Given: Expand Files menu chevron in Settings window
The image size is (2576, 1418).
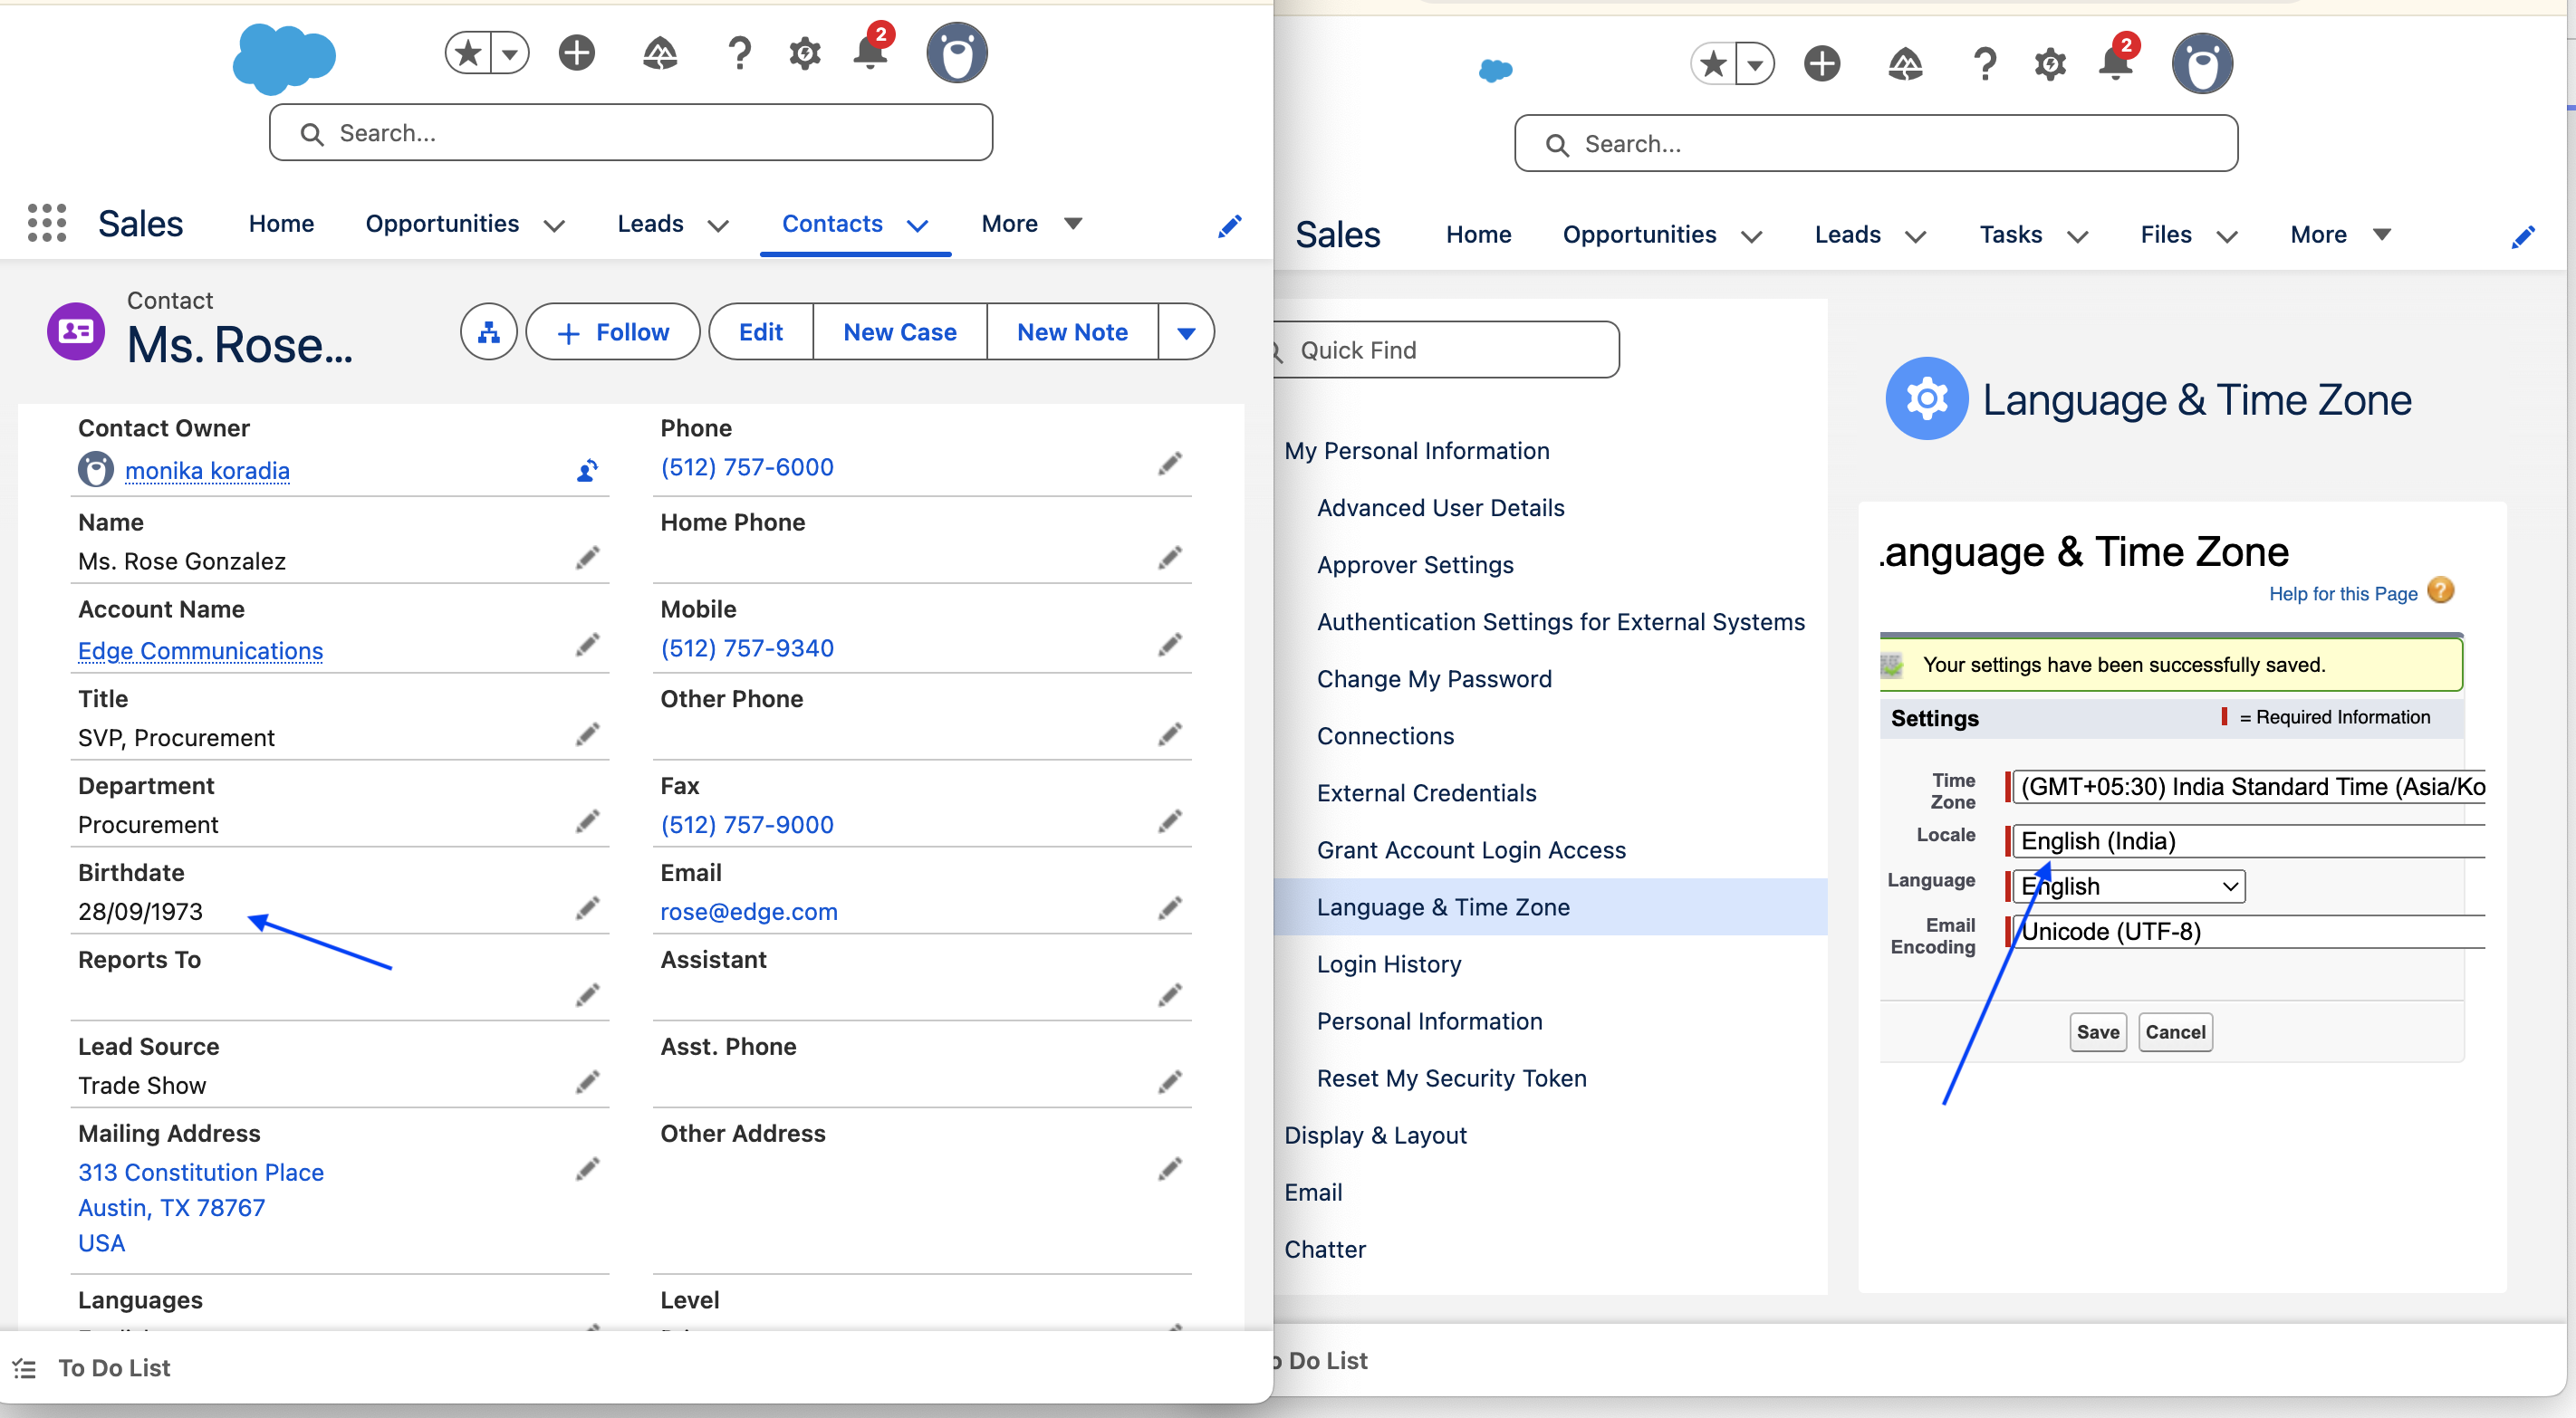Looking at the screenshot, I should click(2227, 237).
